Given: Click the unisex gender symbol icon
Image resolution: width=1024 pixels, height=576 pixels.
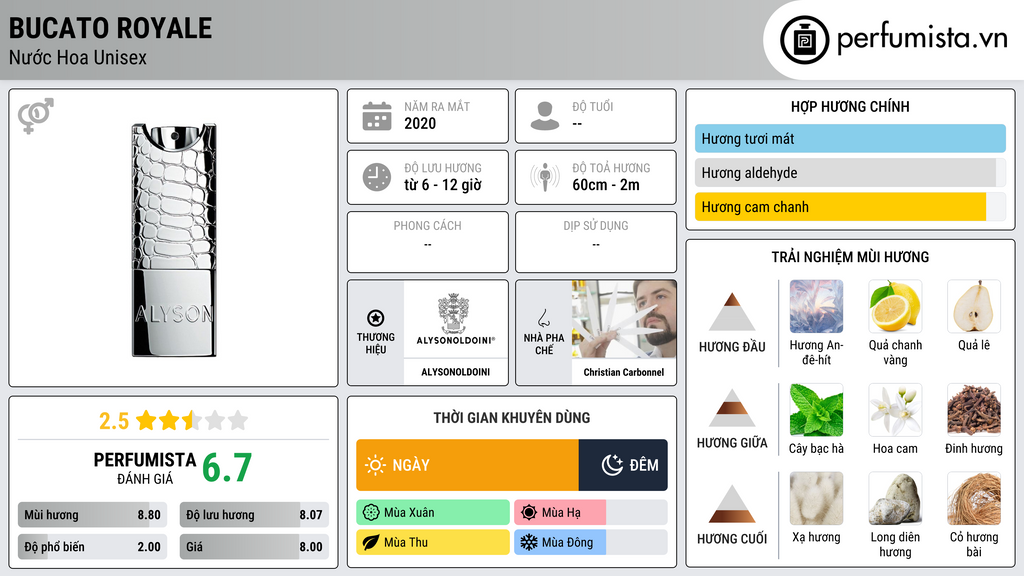Looking at the screenshot, I should pos(35,116).
